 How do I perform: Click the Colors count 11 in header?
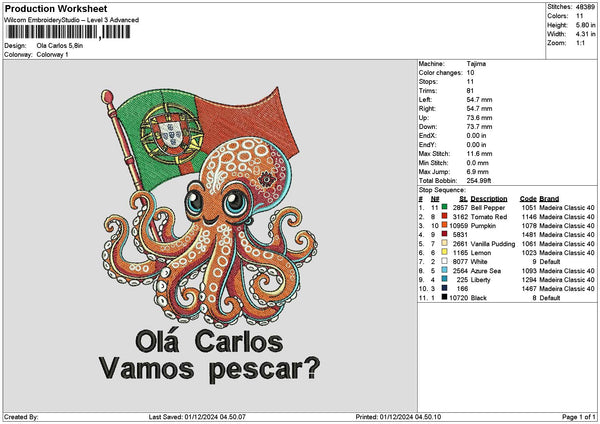tap(580, 16)
